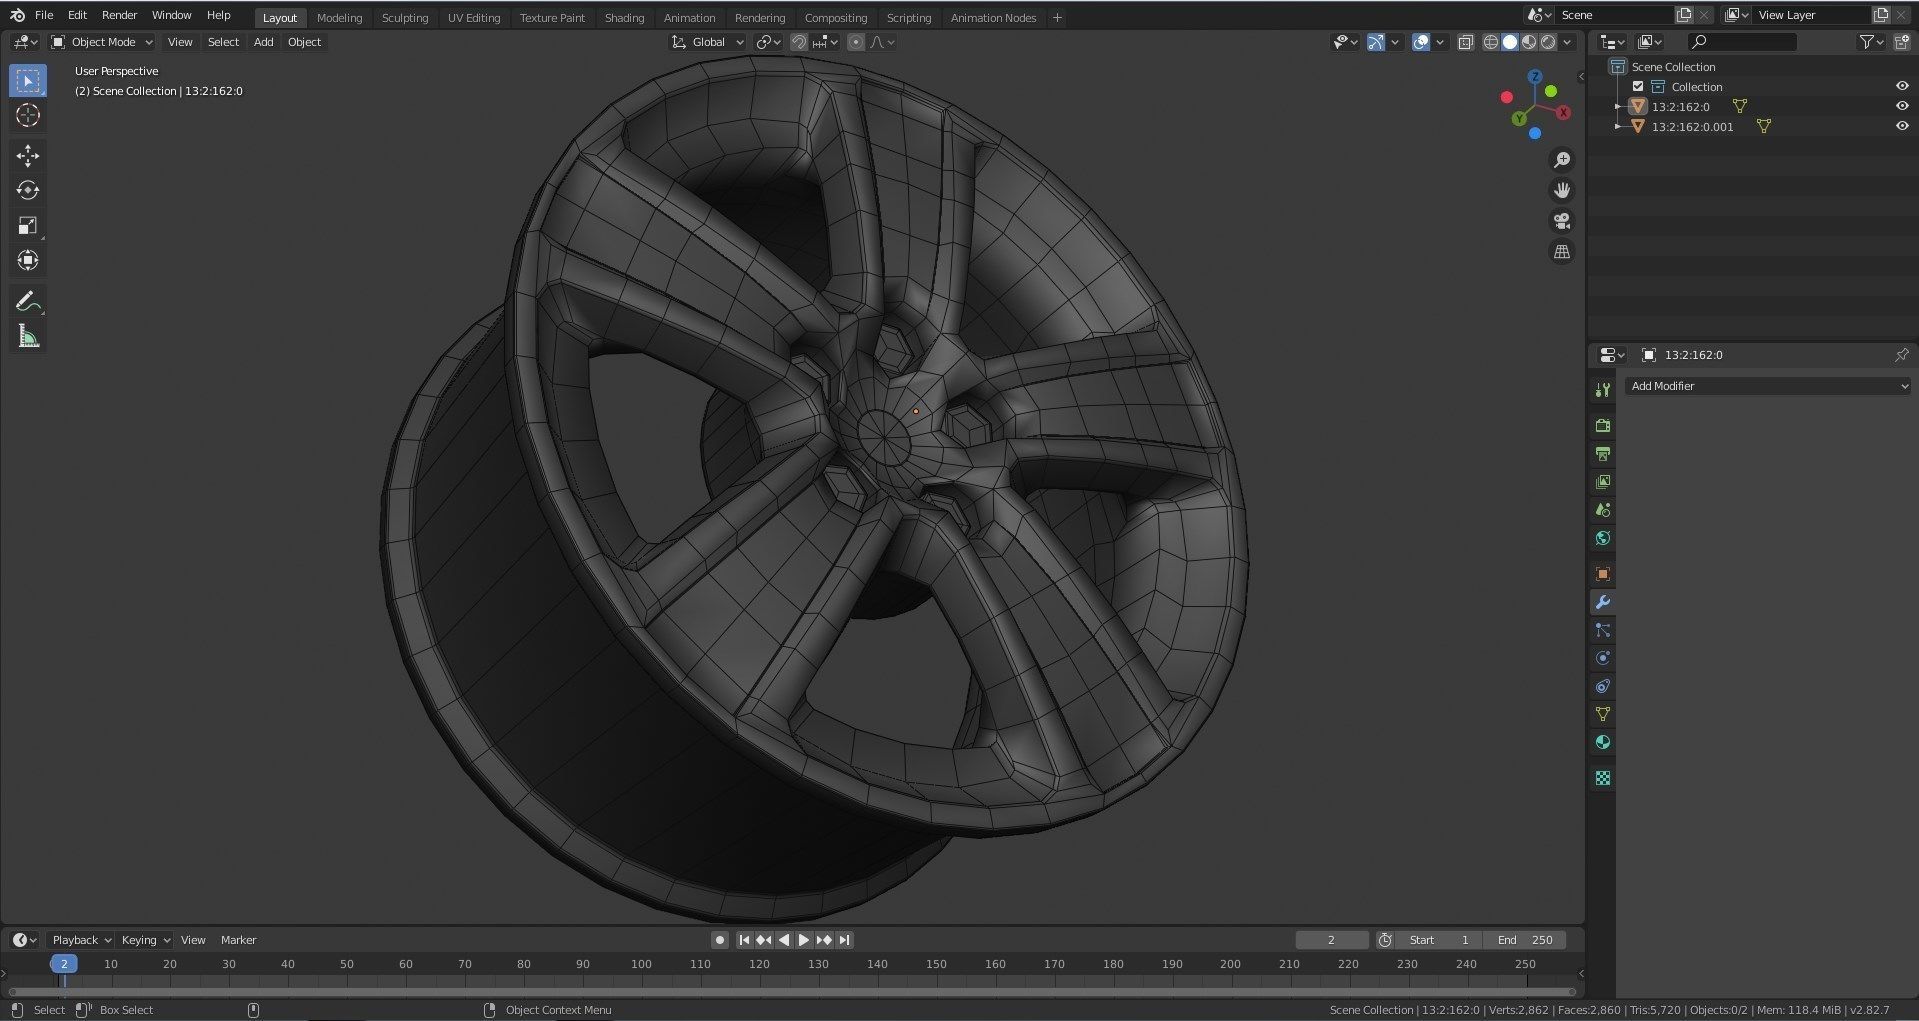Choose the Rotate tool
This screenshot has height=1021, width=1919.
pyautogui.click(x=28, y=190)
